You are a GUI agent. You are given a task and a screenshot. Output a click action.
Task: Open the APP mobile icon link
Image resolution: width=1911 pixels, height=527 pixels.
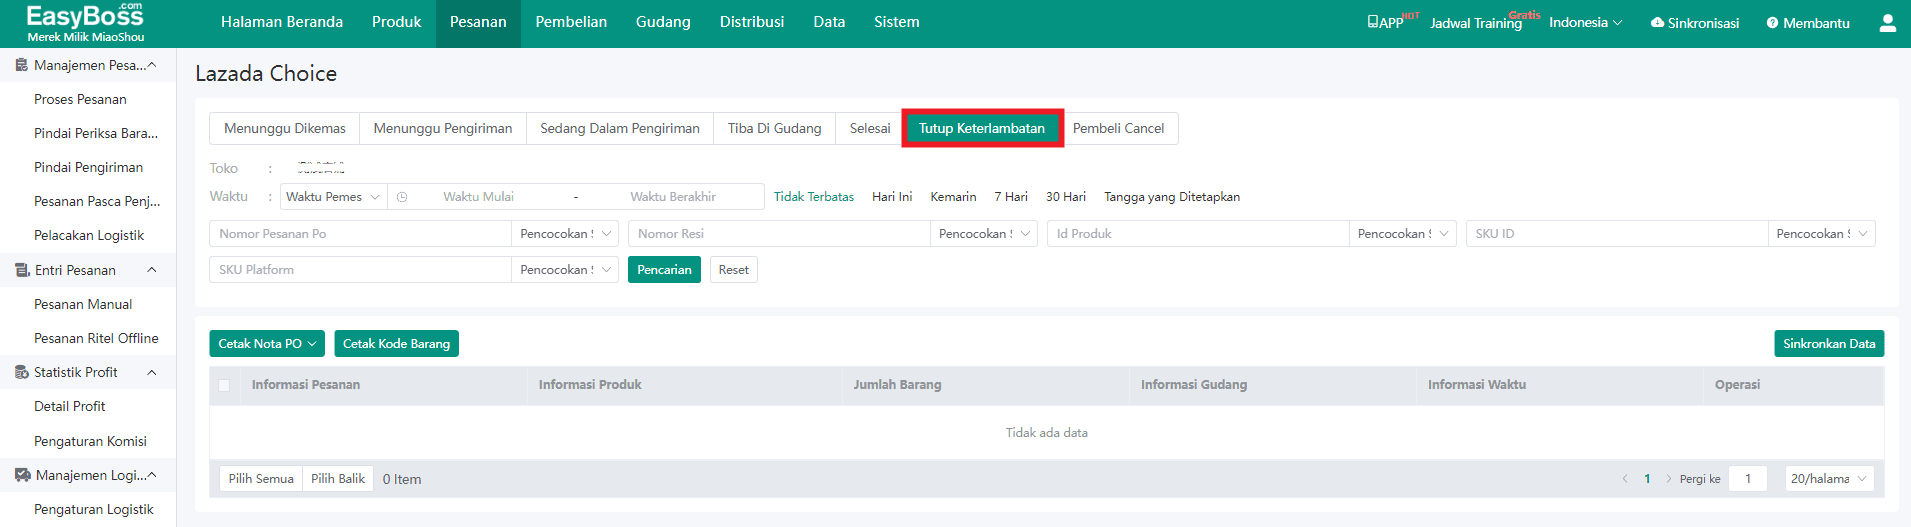(1373, 22)
